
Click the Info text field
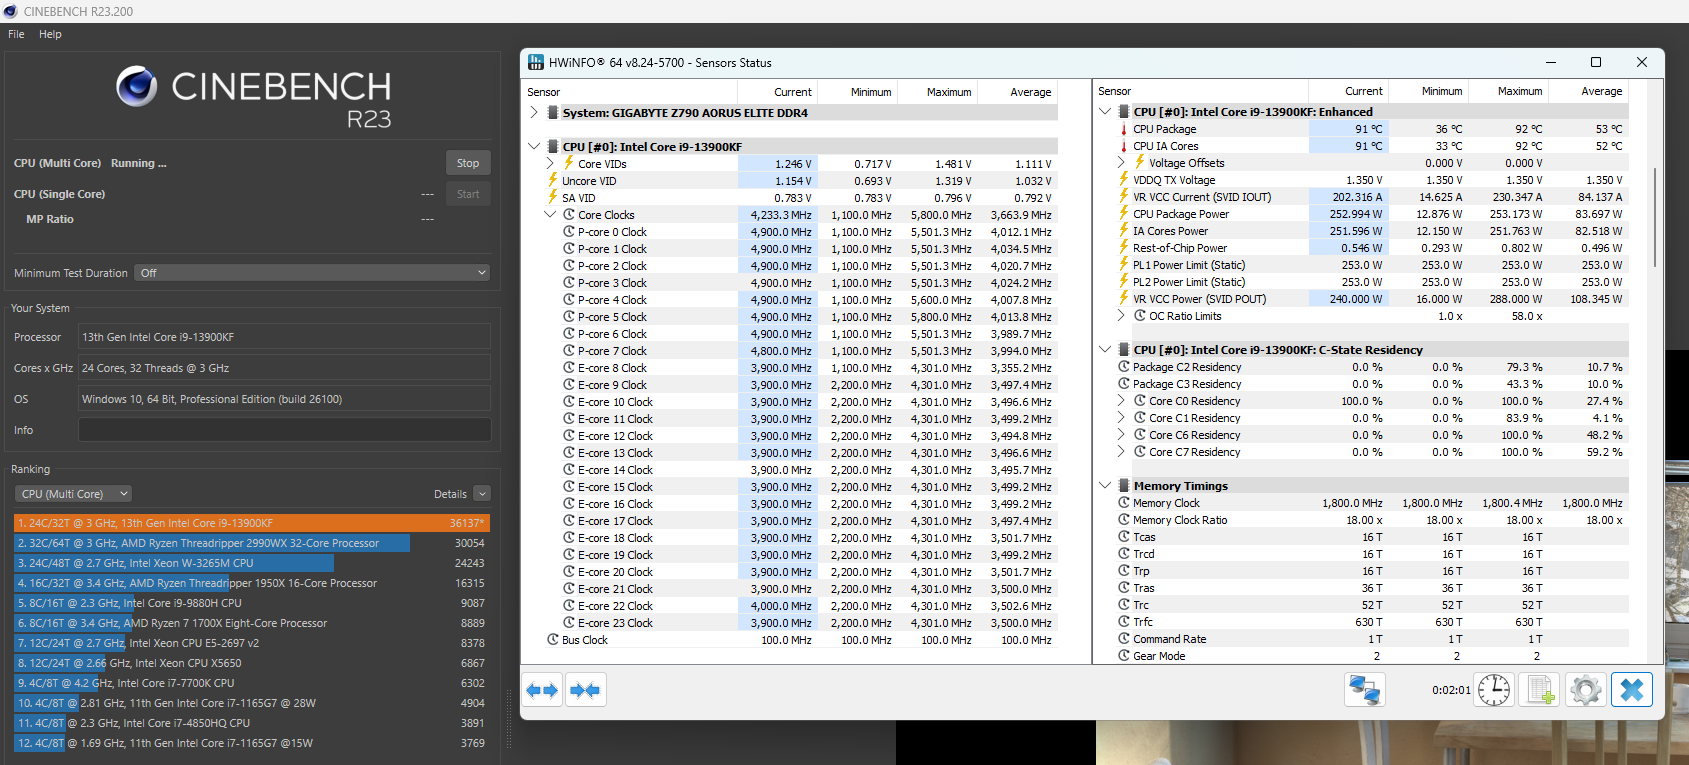click(x=284, y=430)
